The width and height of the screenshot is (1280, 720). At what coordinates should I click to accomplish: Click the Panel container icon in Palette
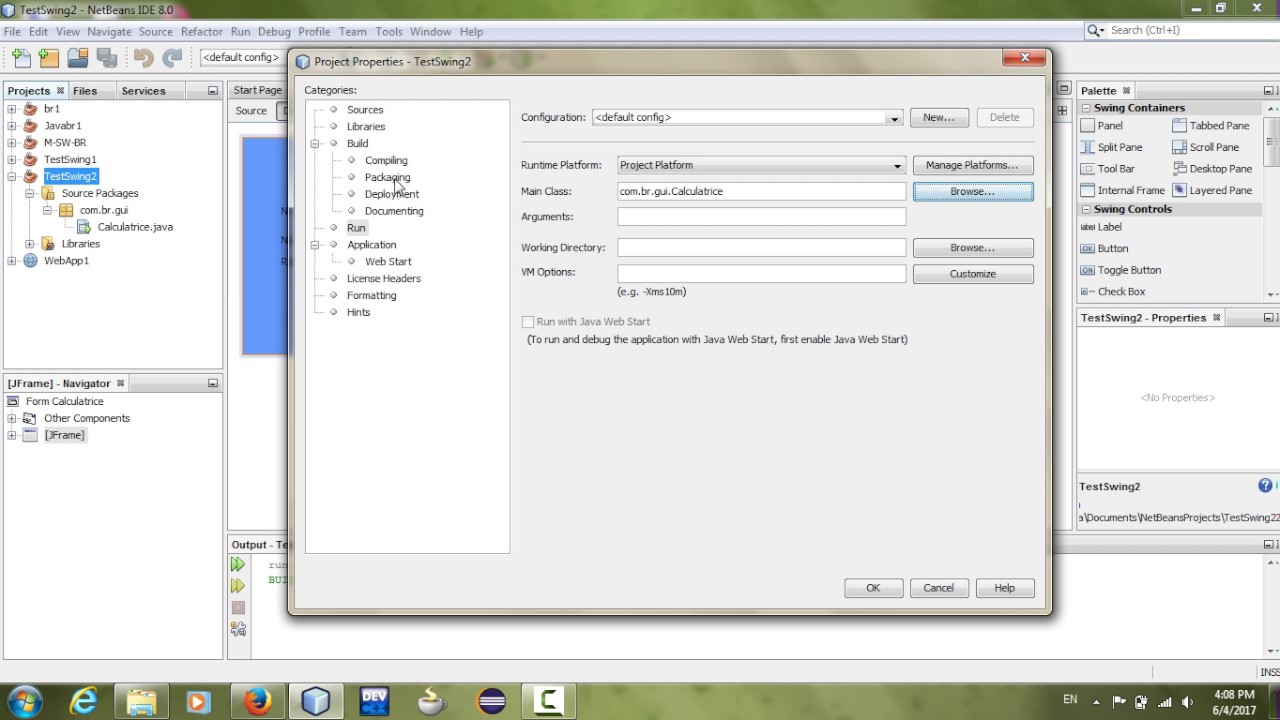[x=1087, y=126]
